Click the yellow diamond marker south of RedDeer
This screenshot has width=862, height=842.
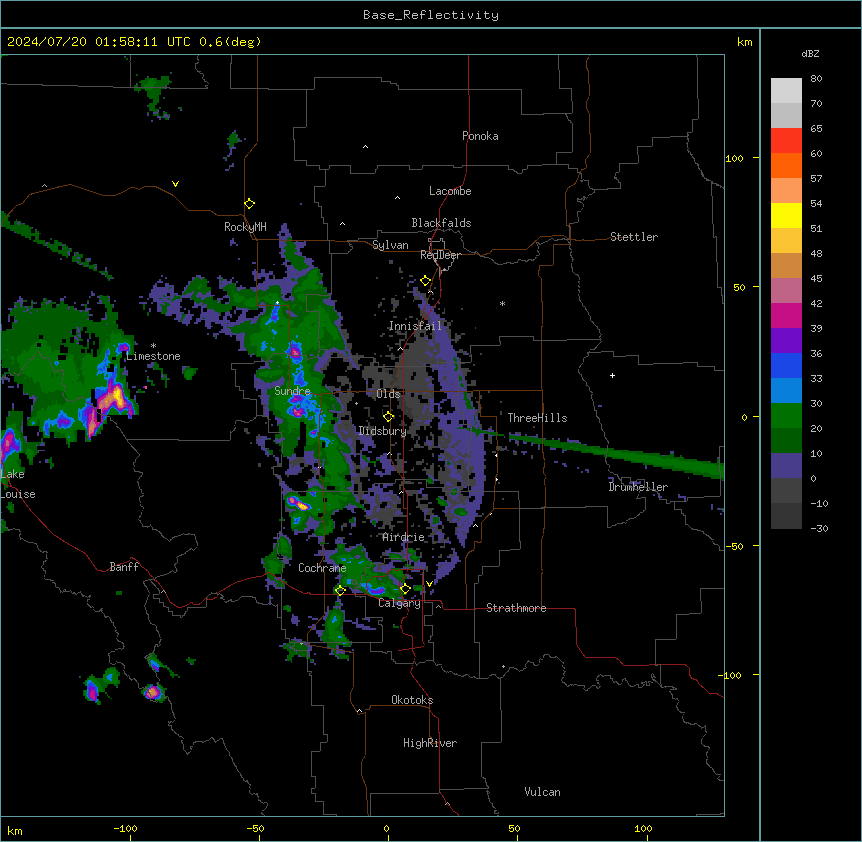426,281
